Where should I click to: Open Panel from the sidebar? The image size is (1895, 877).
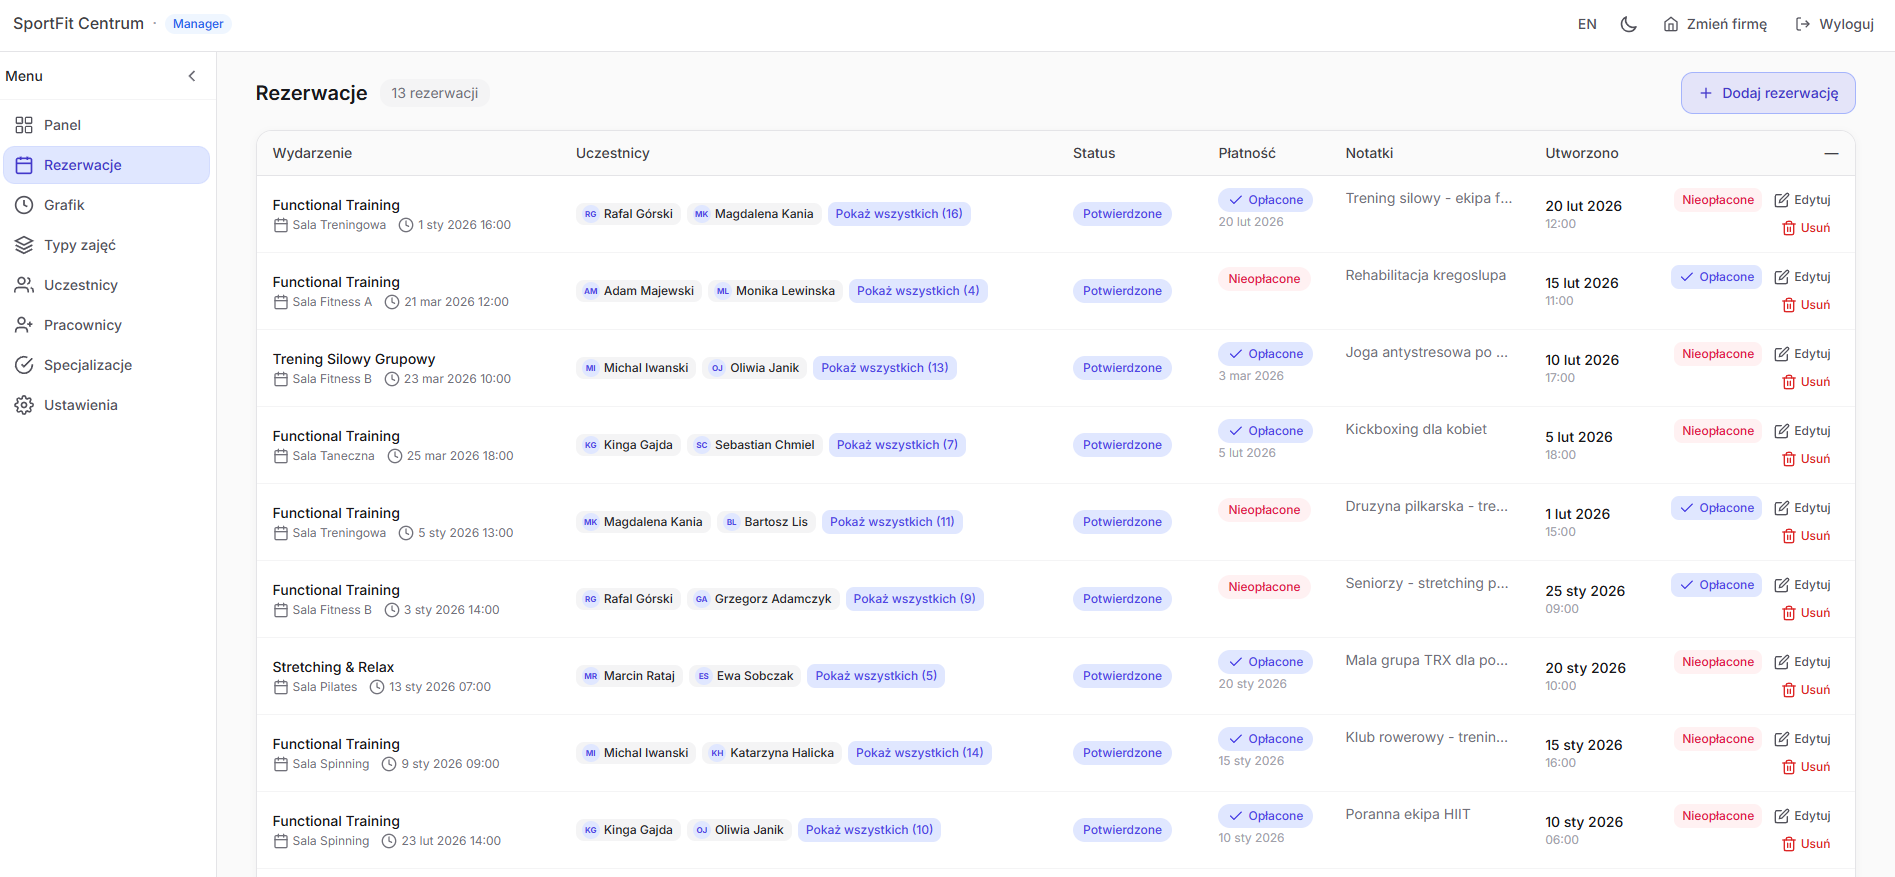[62, 125]
